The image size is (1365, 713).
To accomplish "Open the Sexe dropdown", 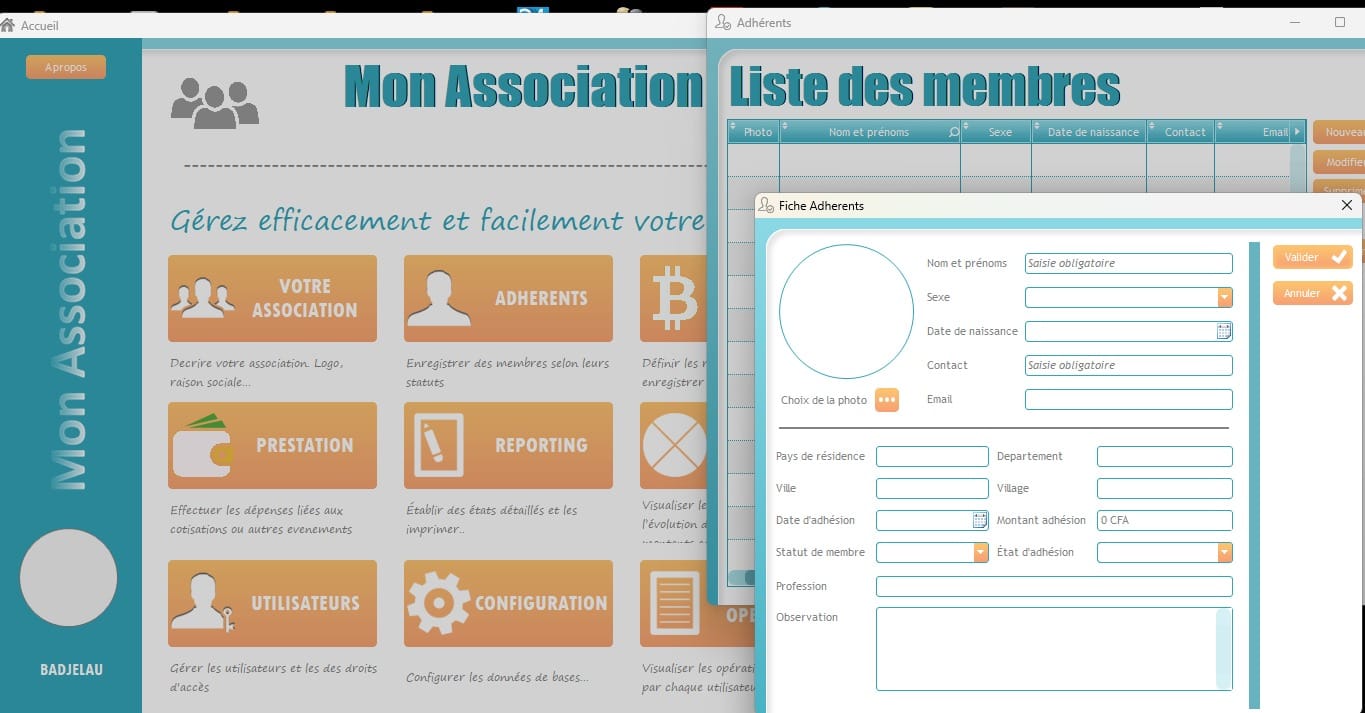I will pos(1225,297).
